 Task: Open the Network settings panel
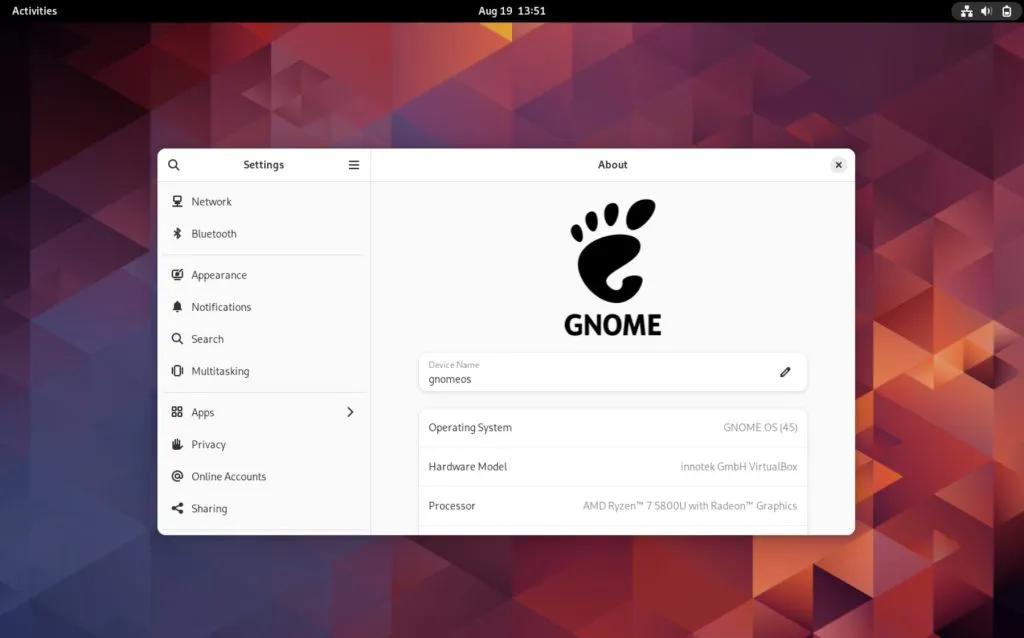coord(264,201)
